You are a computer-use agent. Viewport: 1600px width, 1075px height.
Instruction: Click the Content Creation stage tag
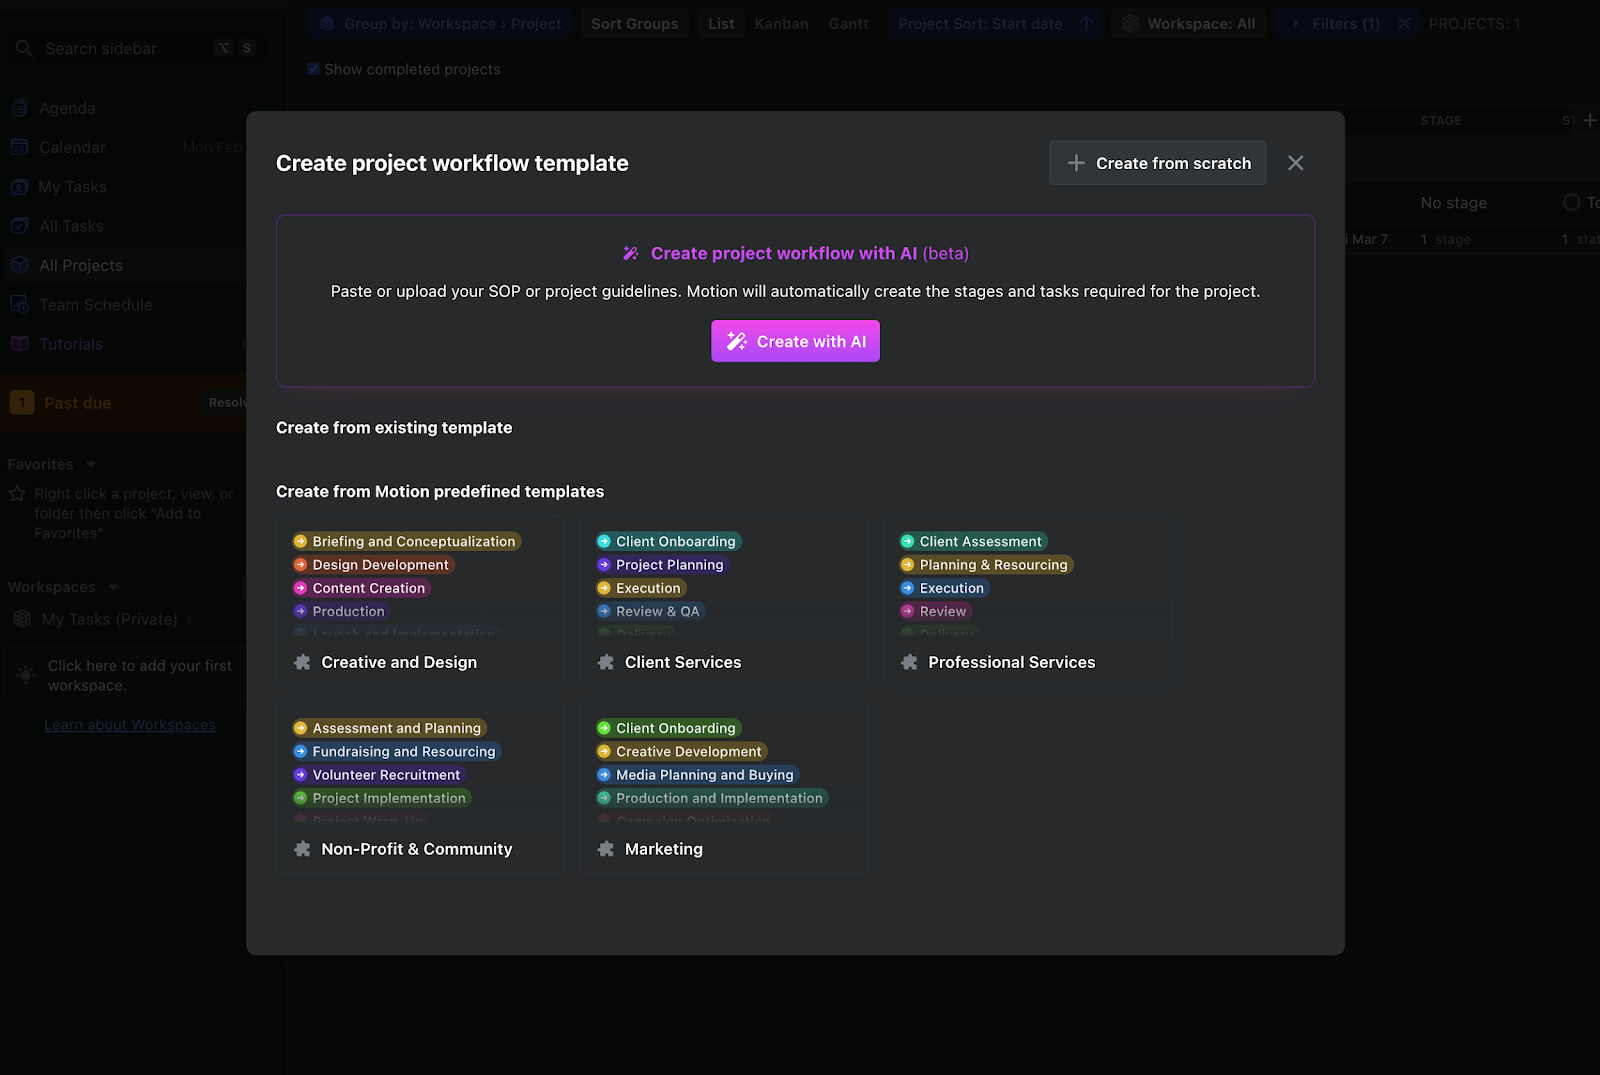point(361,588)
